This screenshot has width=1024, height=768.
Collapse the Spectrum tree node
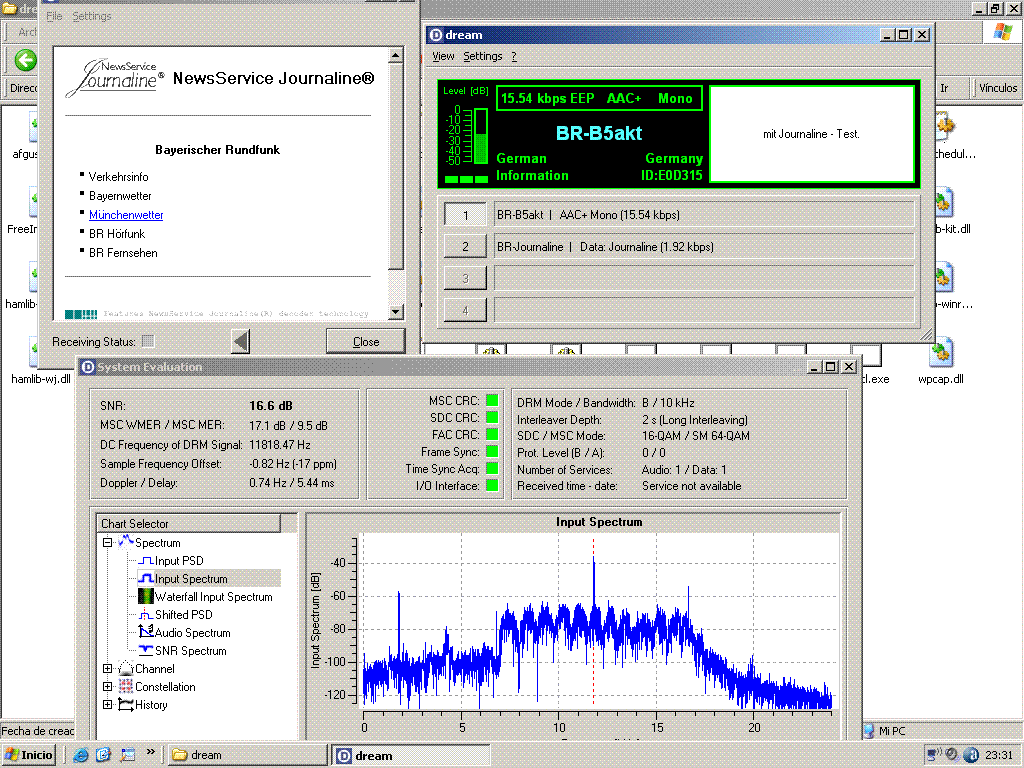click(108, 542)
